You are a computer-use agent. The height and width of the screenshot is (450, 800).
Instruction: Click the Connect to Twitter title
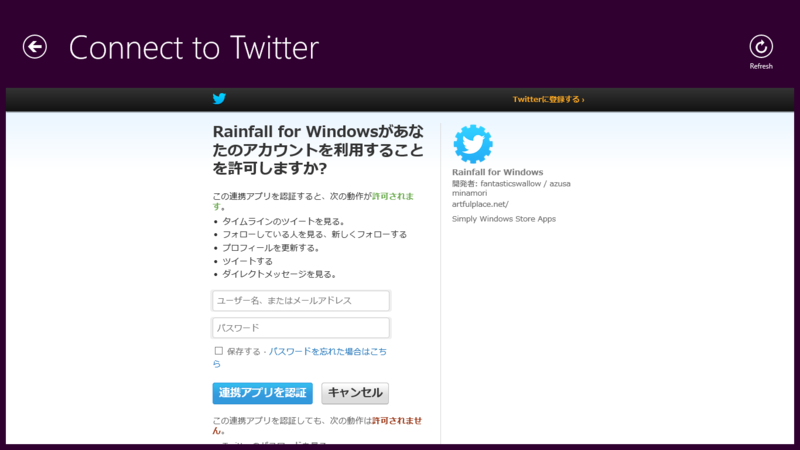point(194,47)
